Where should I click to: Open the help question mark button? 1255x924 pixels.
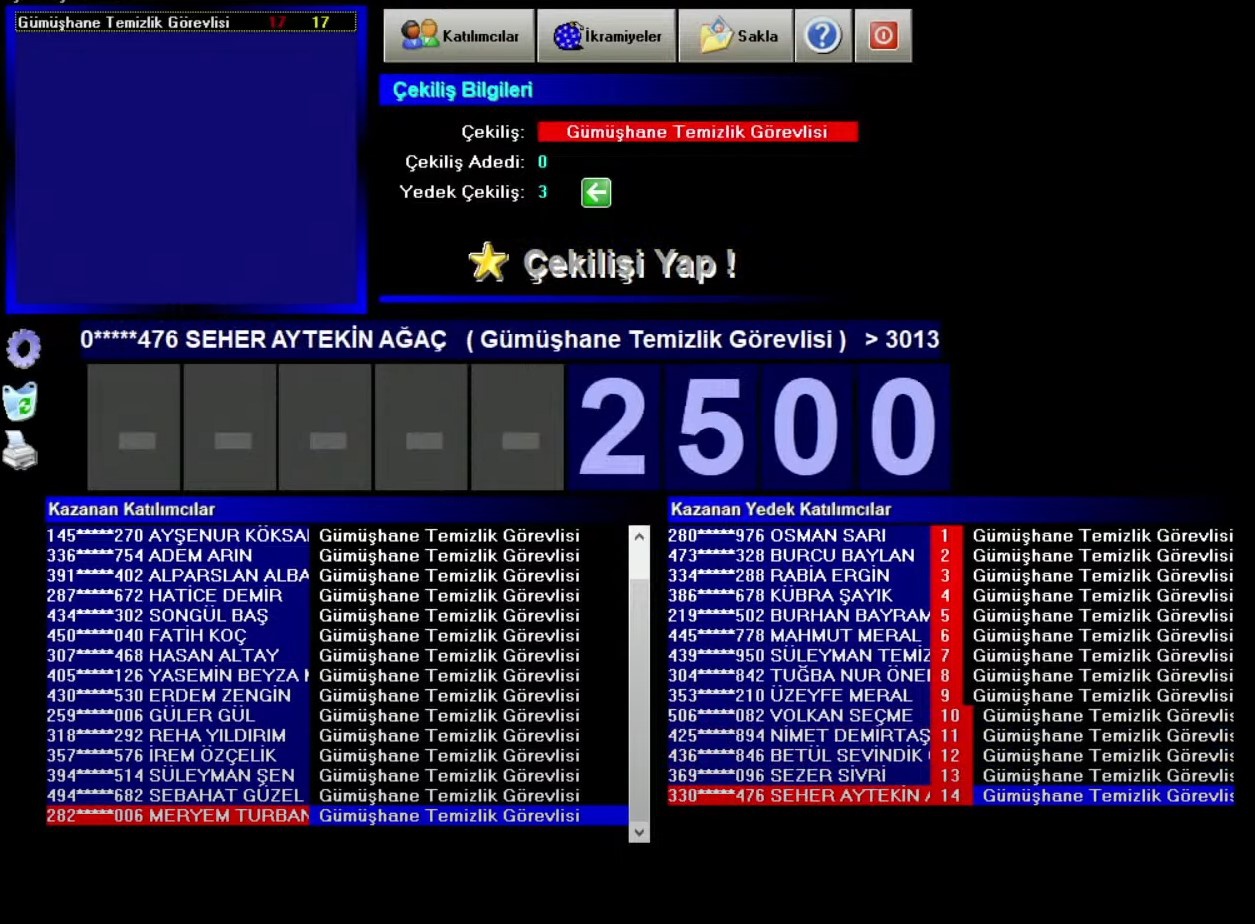click(x=822, y=36)
